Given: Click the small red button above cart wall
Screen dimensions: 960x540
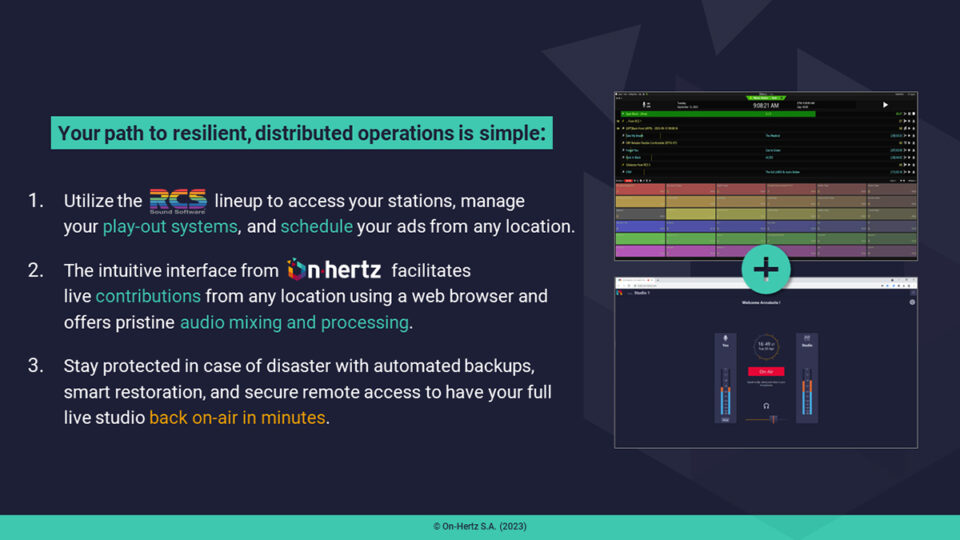Looking at the screenshot, I should (628, 181).
